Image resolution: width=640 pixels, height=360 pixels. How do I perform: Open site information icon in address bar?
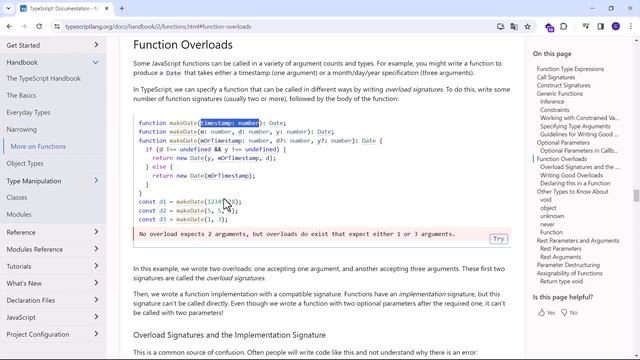(57, 27)
